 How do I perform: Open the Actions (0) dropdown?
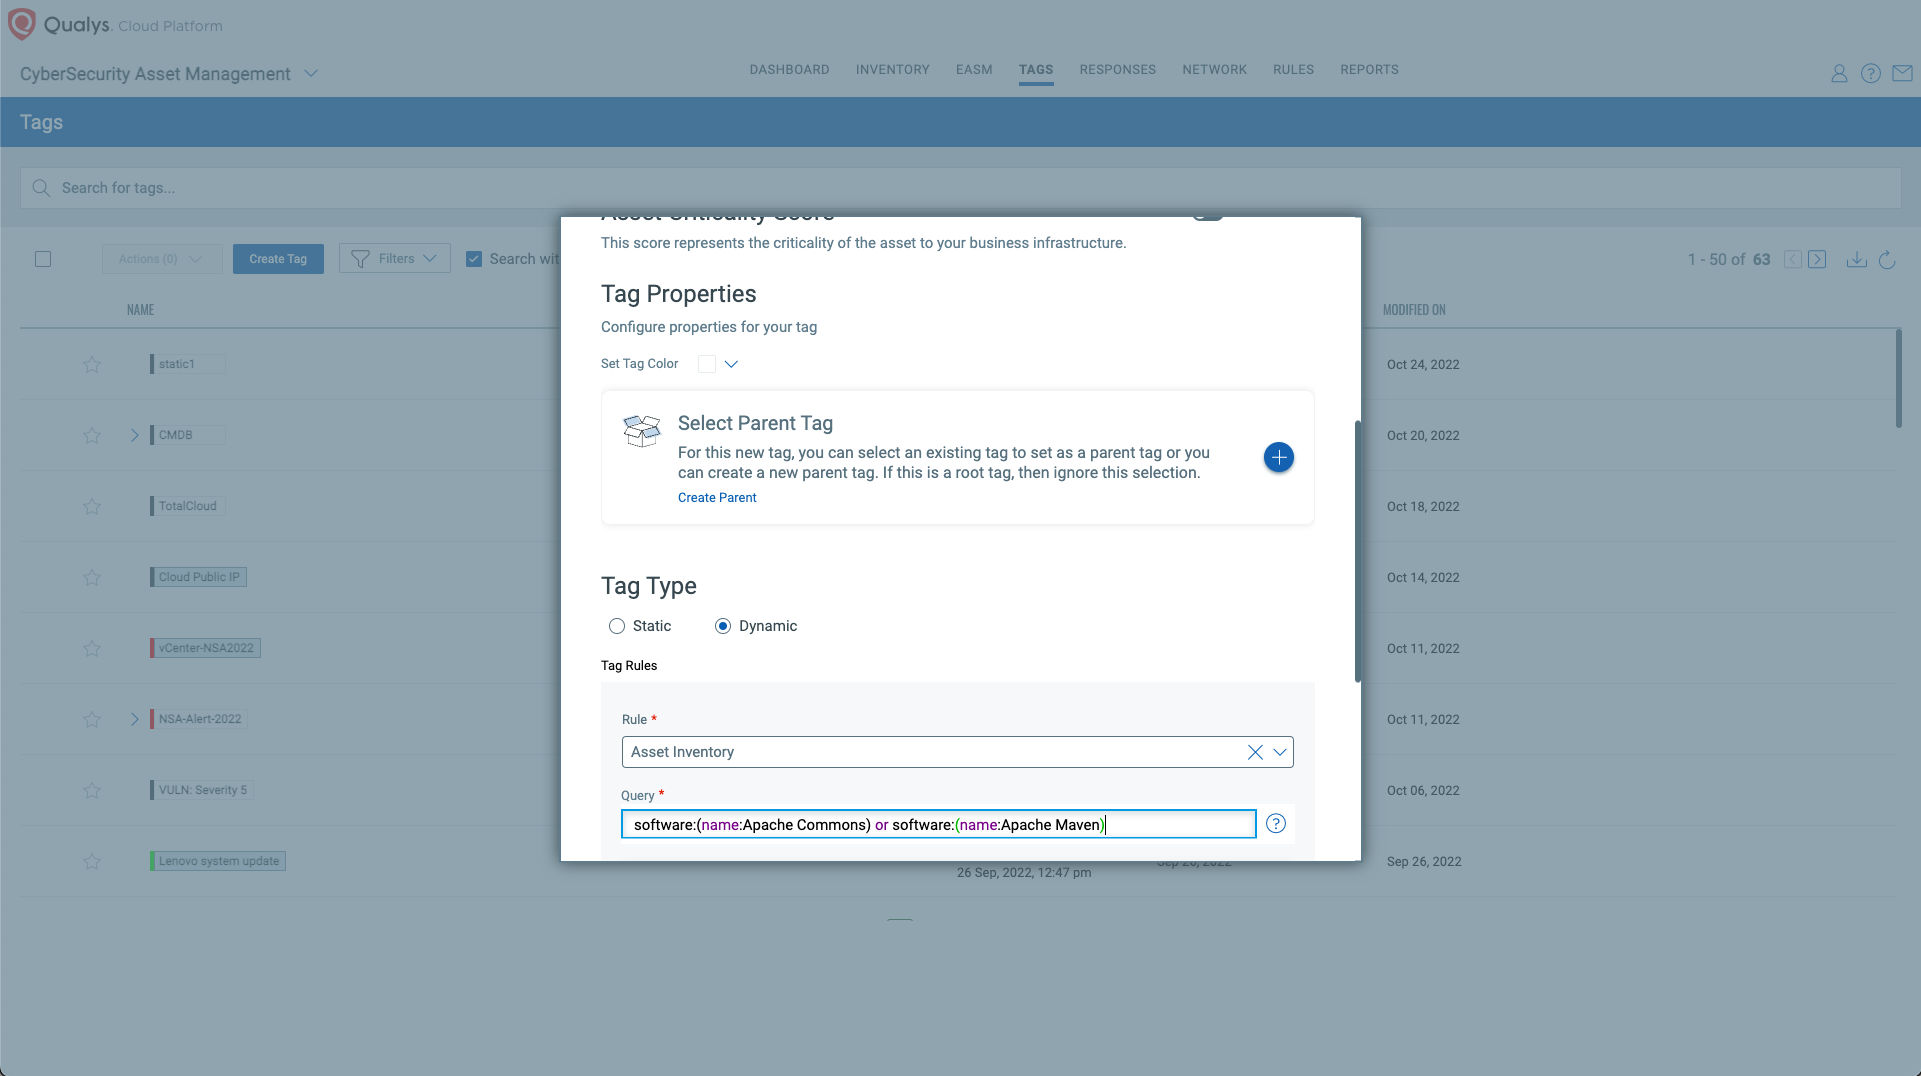click(x=161, y=259)
